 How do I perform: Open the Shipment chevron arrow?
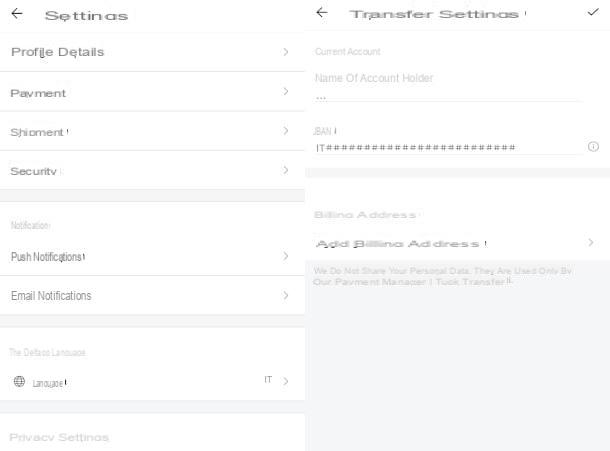[286, 131]
